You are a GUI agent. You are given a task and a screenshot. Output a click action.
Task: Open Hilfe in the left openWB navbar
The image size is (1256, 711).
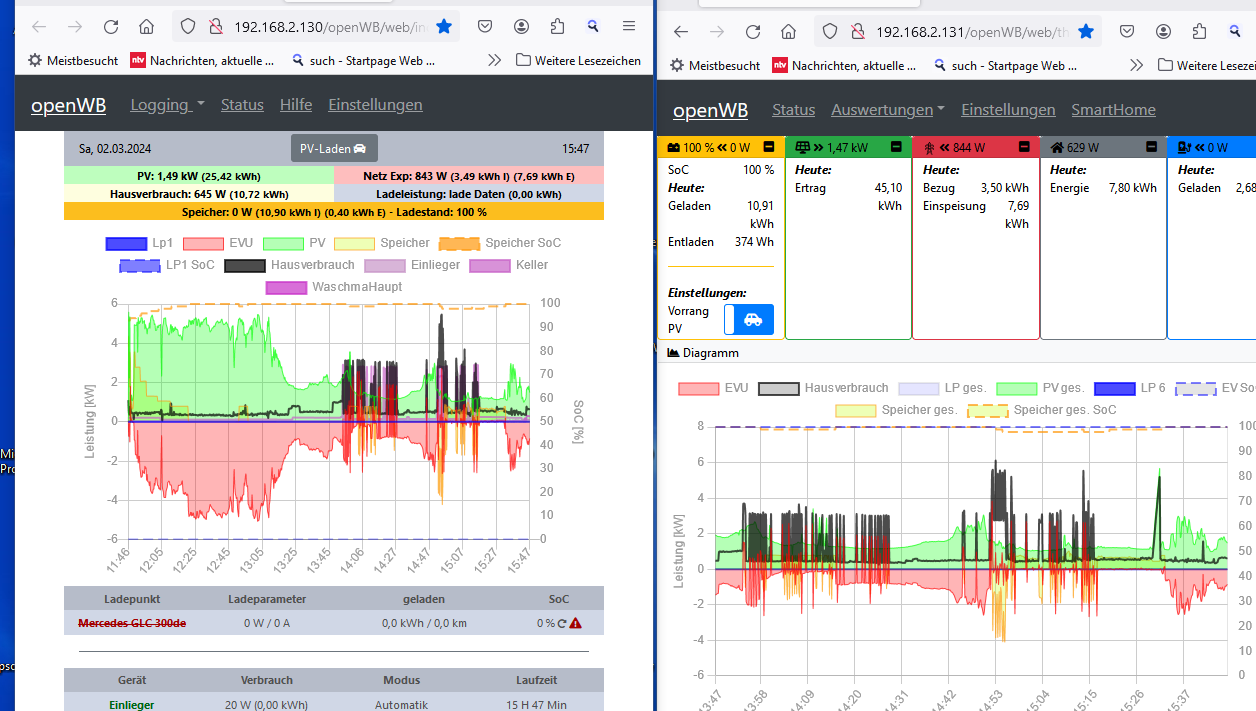[296, 105]
